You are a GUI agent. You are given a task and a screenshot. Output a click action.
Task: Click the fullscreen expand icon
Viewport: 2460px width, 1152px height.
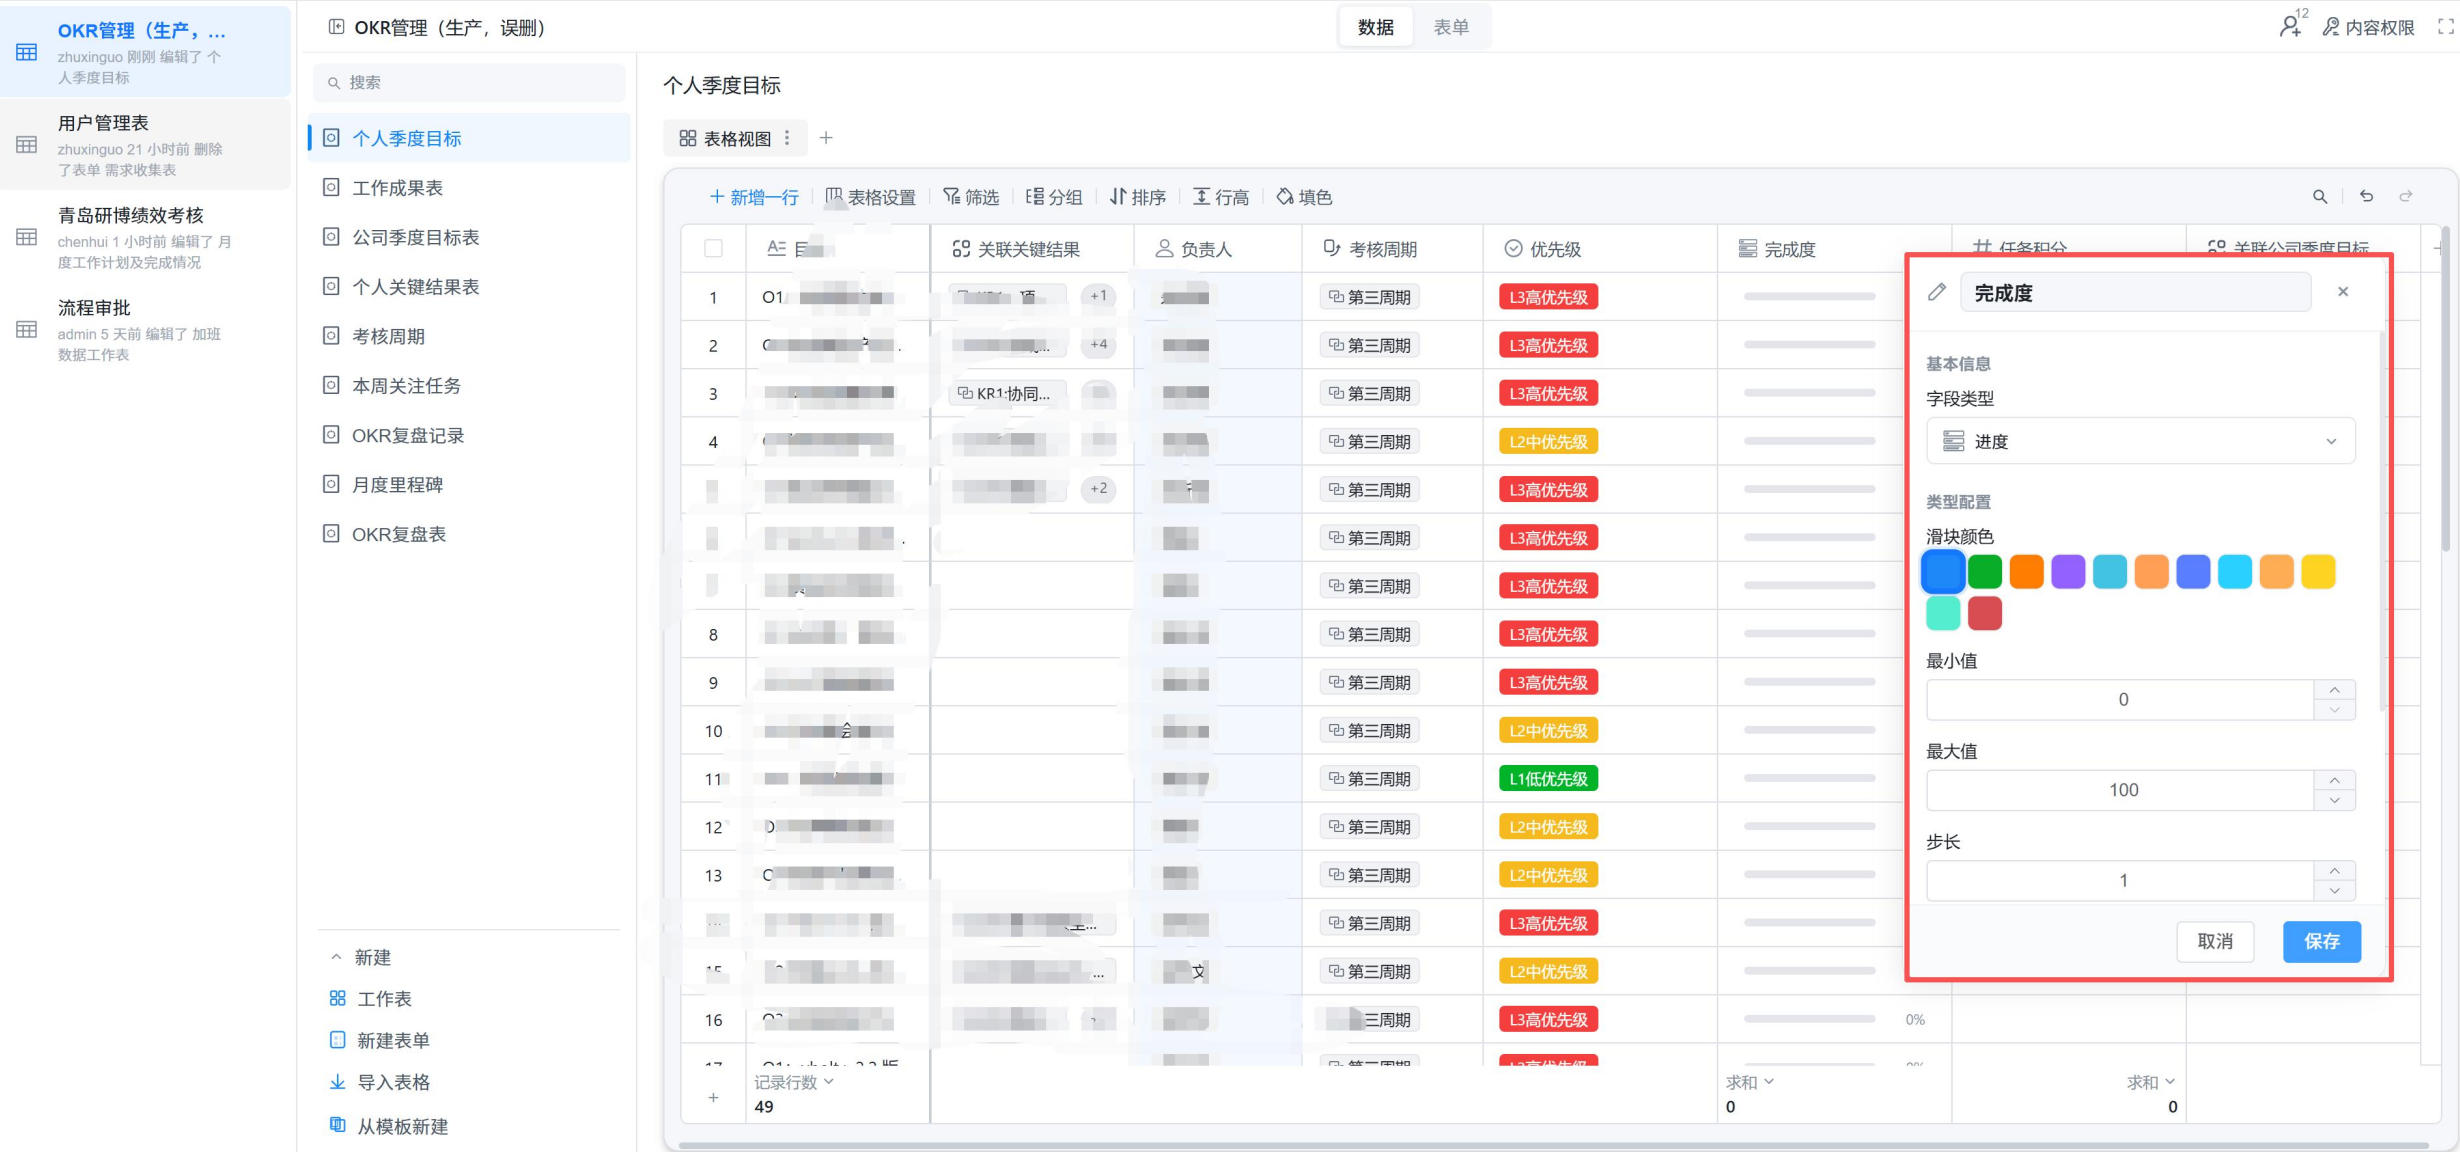click(2445, 28)
